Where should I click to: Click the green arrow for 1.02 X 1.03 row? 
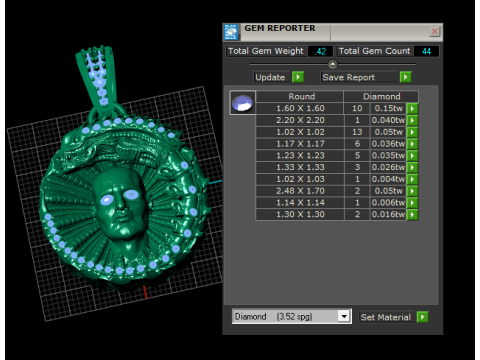tap(412, 179)
